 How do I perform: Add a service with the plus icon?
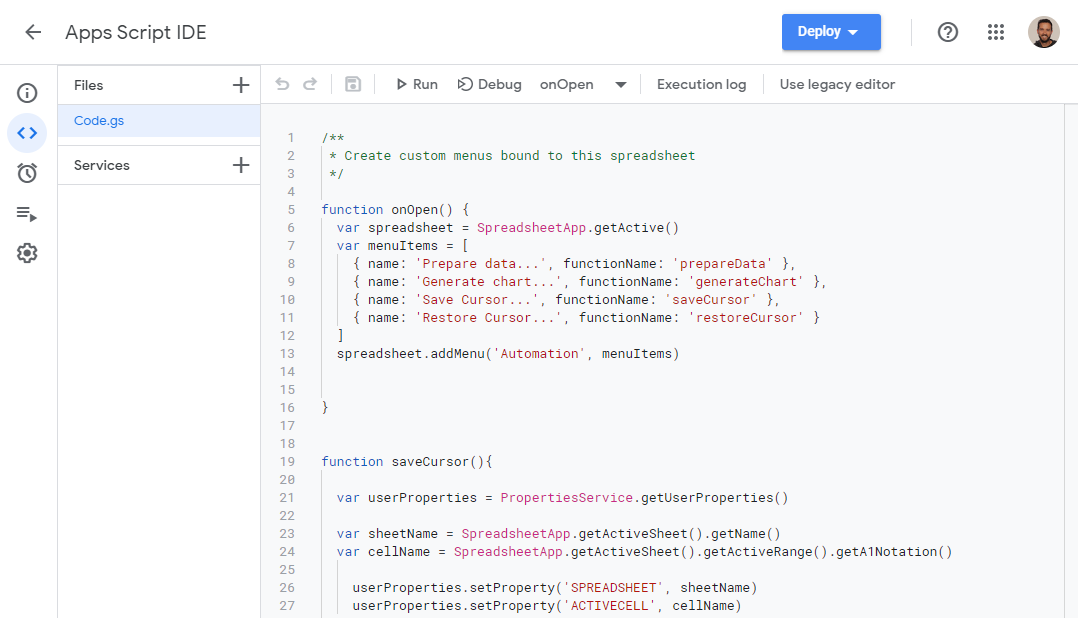tap(240, 164)
